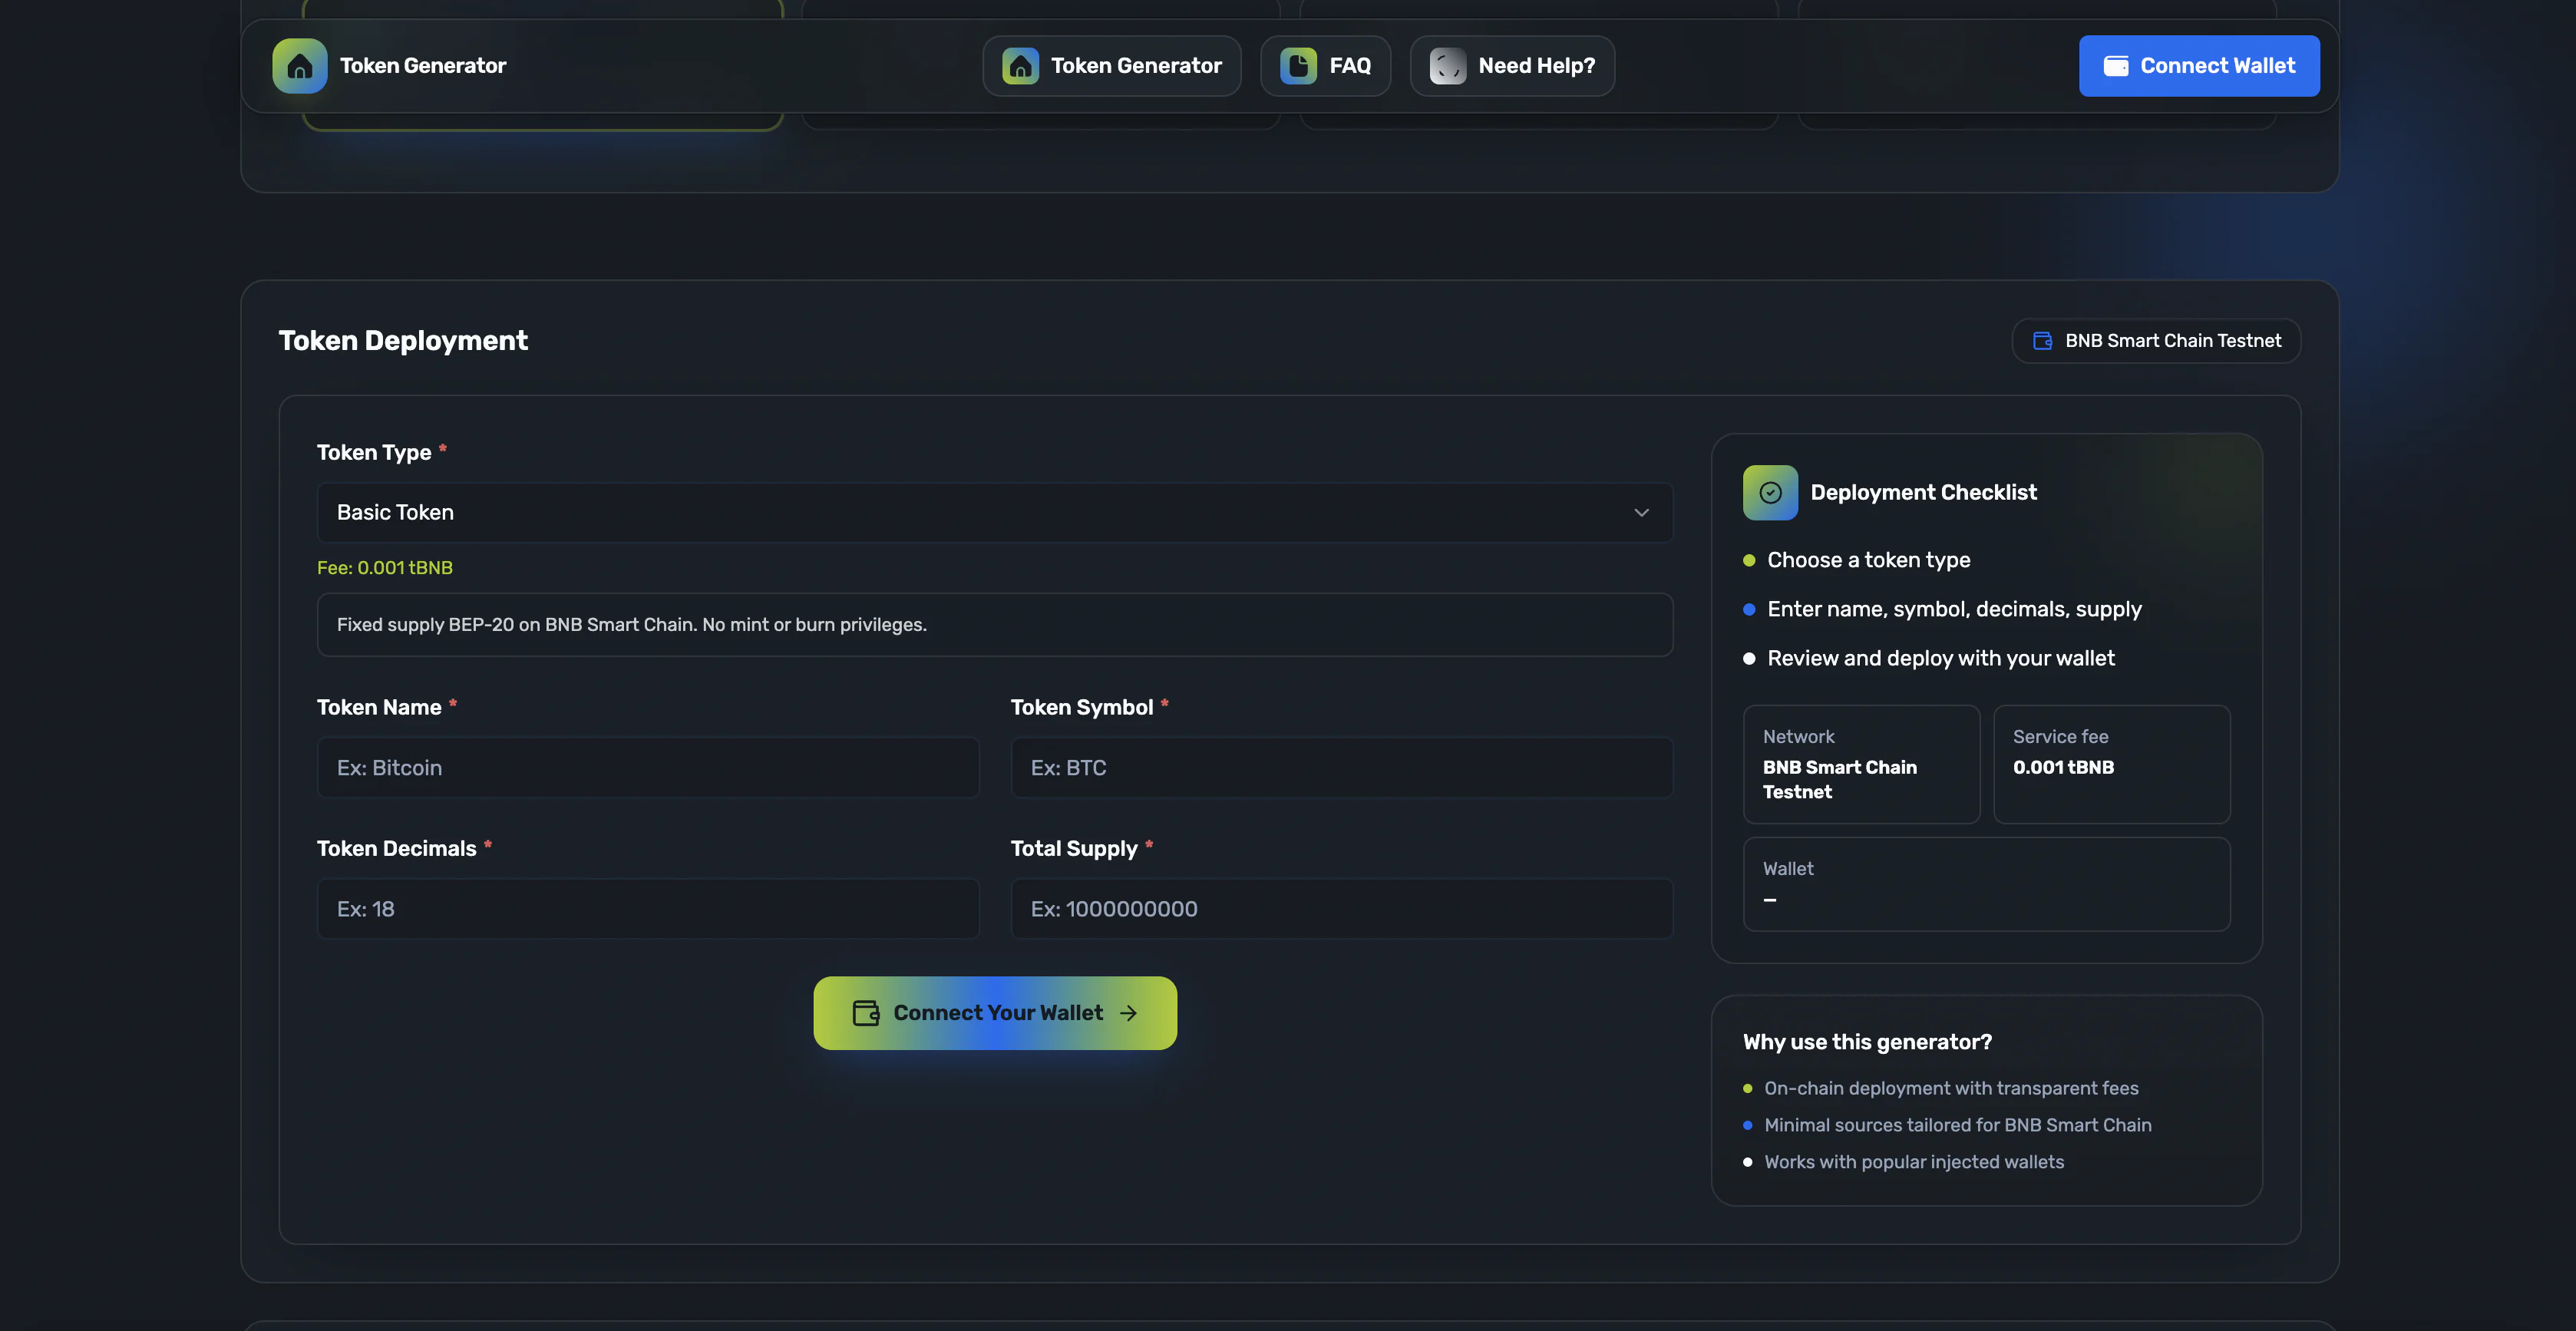
Task: Click the Deployment Checklist checkmark icon
Action: (x=1770, y=492)
